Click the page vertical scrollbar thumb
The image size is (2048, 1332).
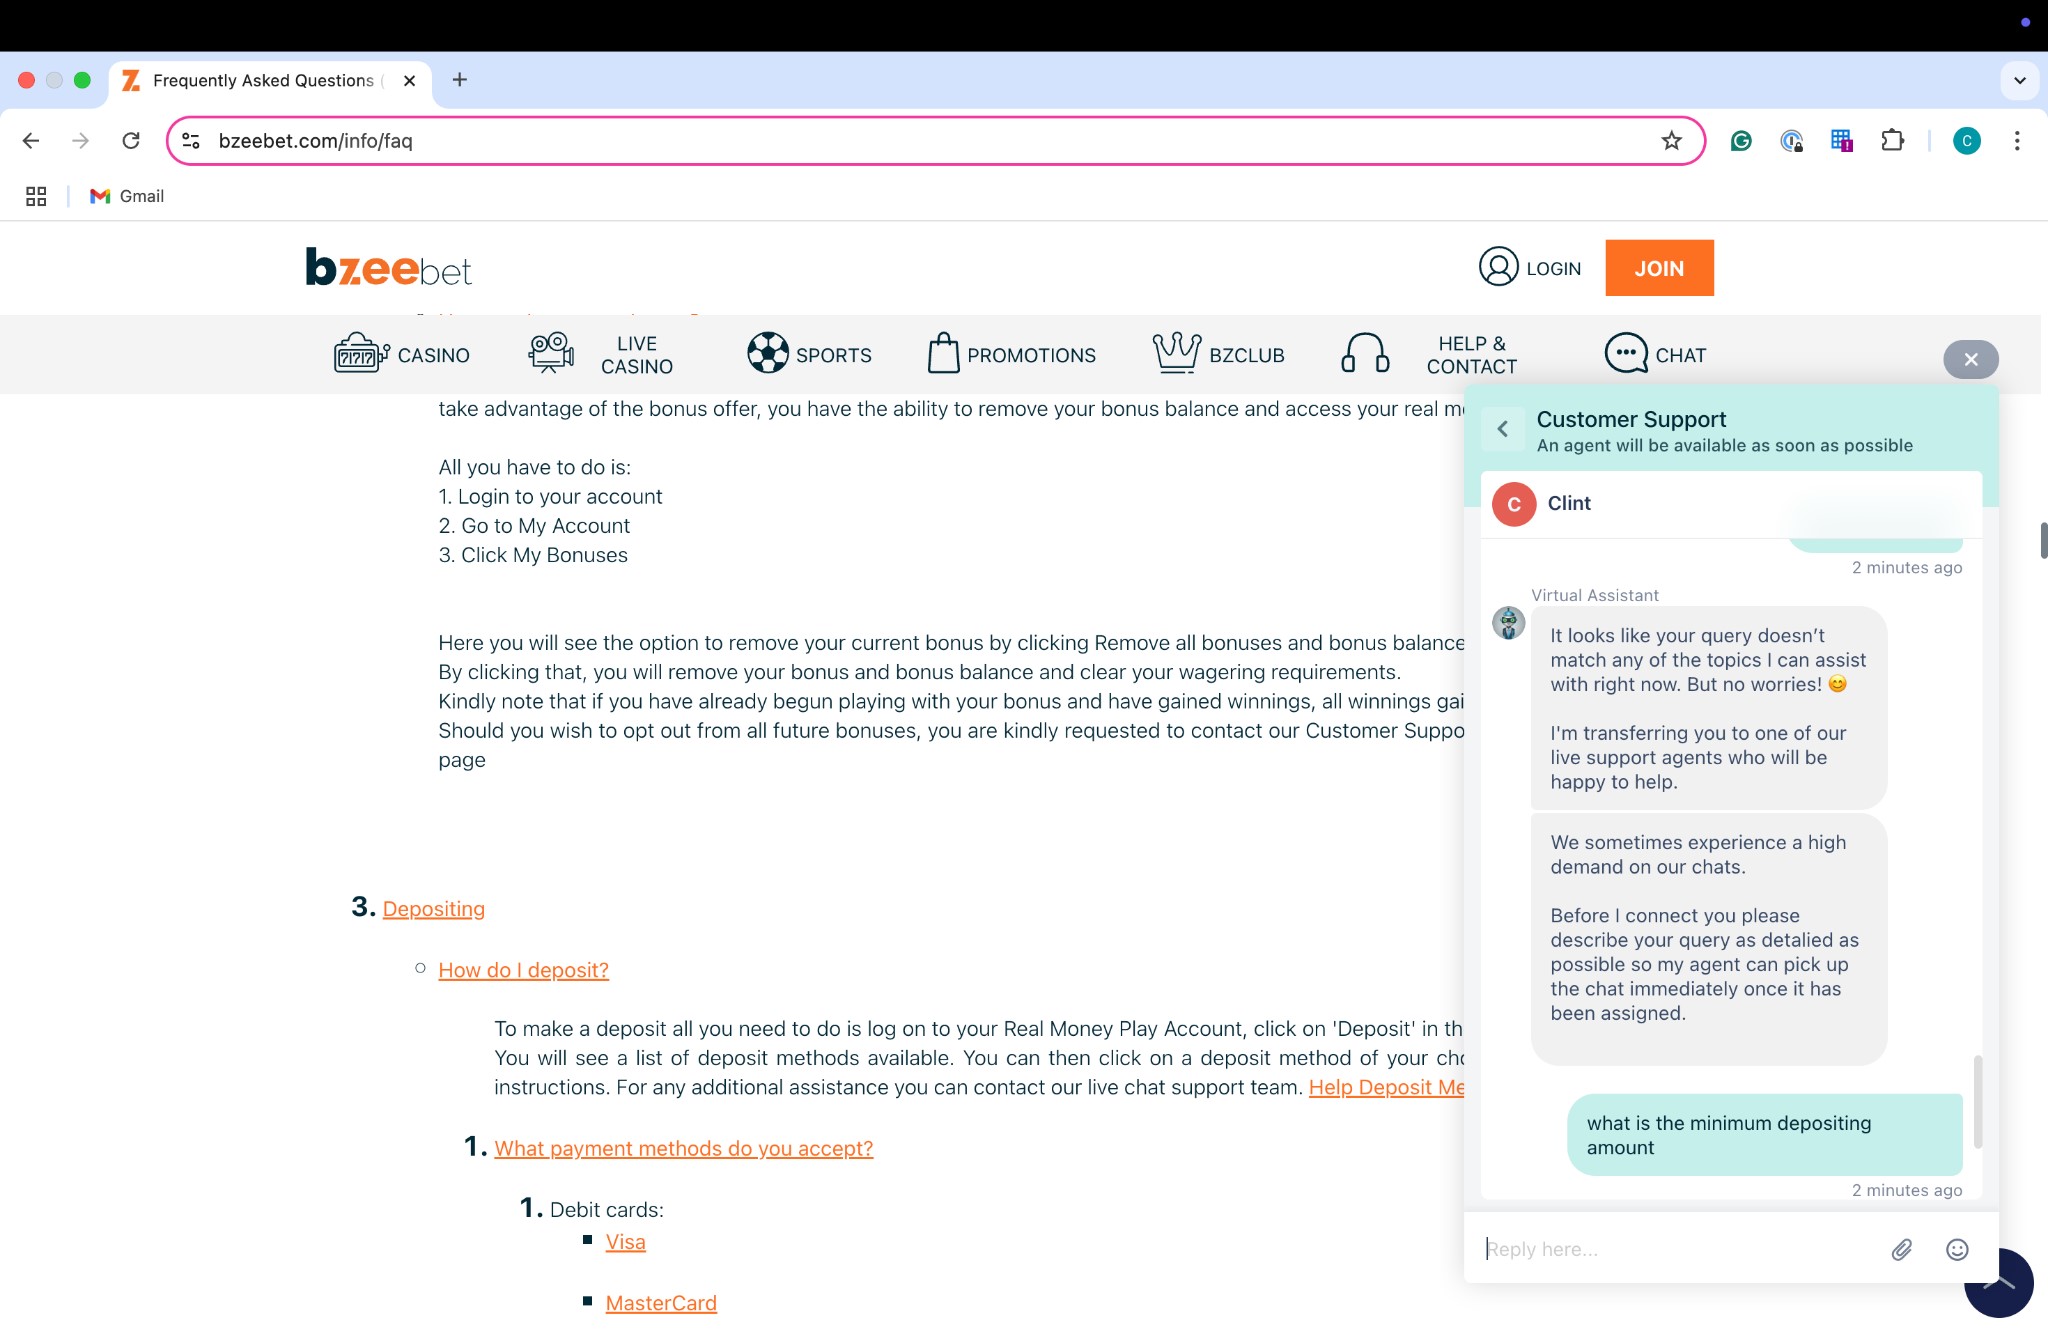tap(2043, 540)
